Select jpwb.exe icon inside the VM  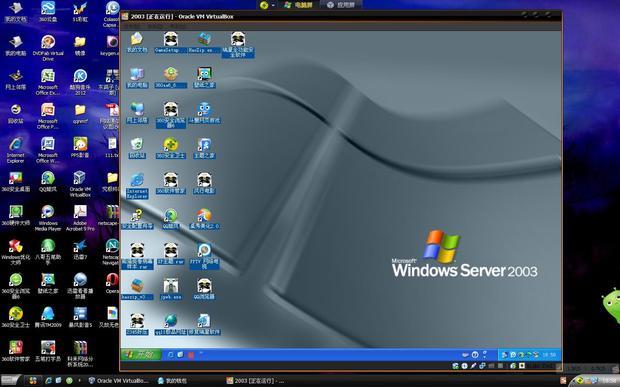pyautogui.click(x=171, y=289)
